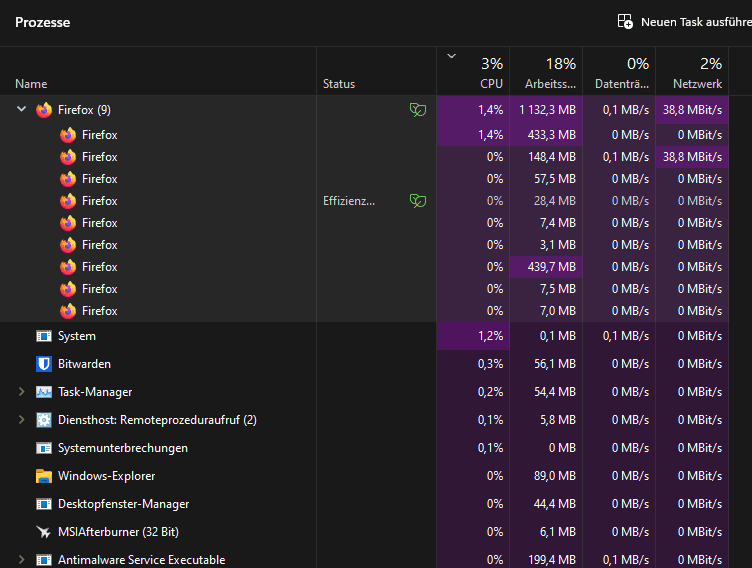Click the 89,0 MB memory cell
The height and width of the screenshot is (568, 752).
(546, 476)
